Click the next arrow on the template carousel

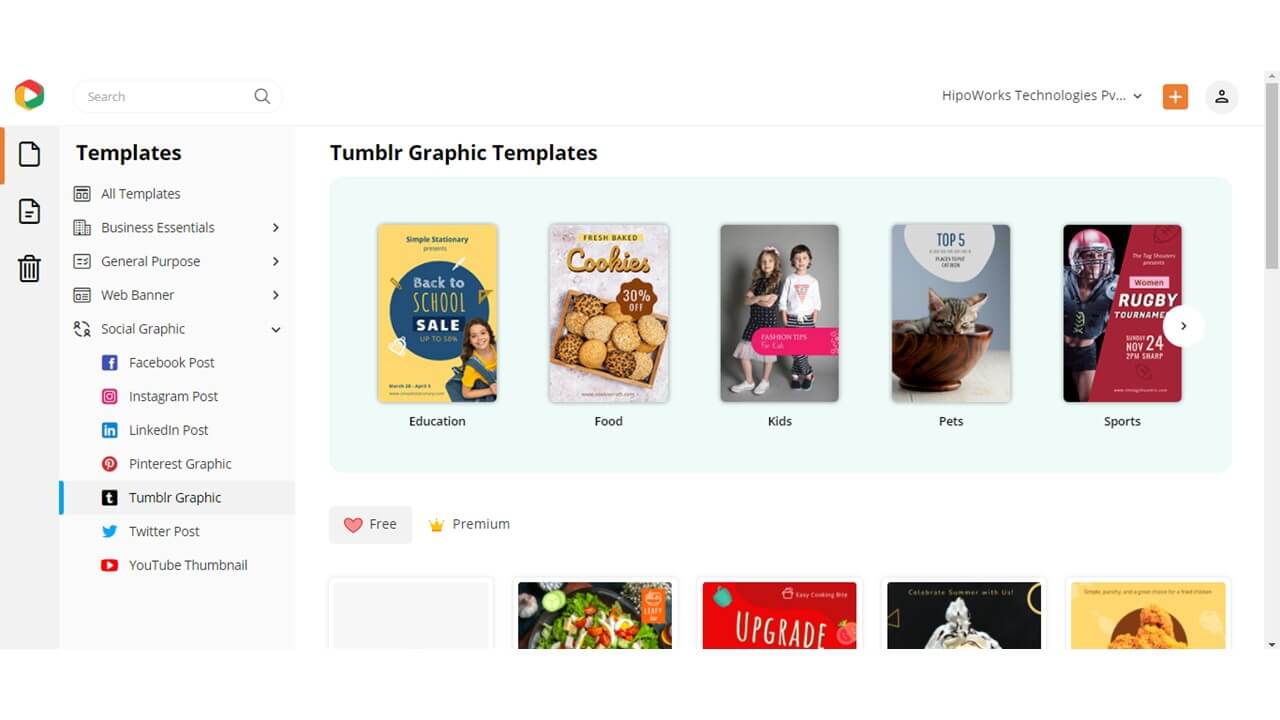coord(1184,326)
